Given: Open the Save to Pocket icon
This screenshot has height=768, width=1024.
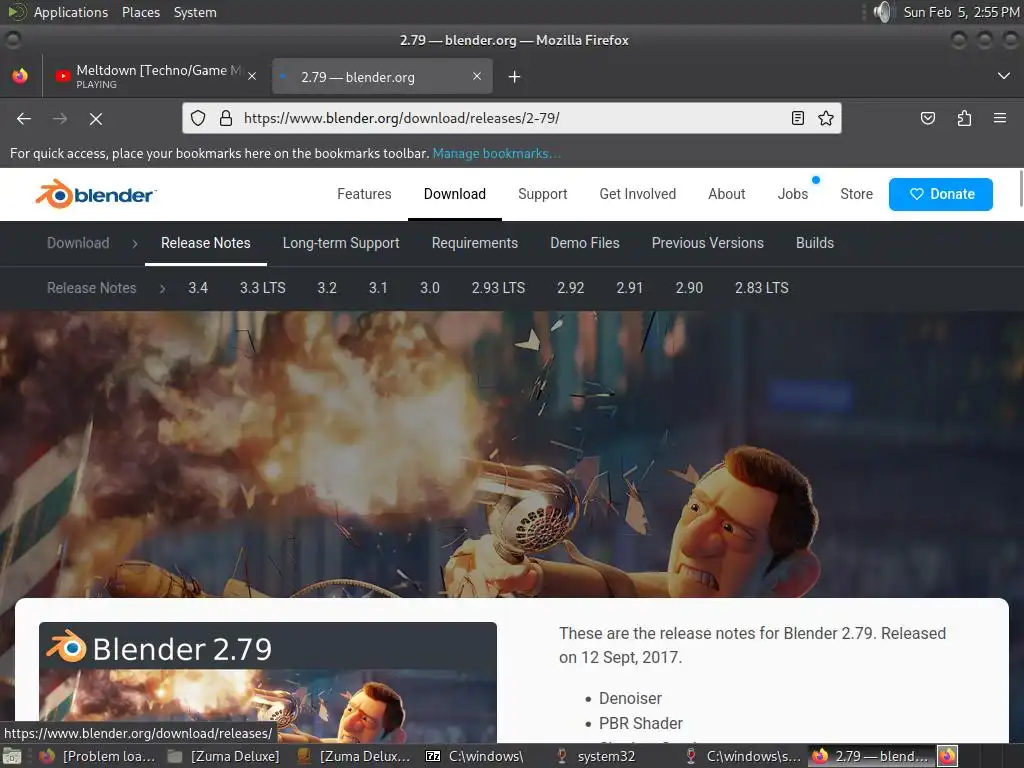Looking at the screenshot, I should pos(927,118).
